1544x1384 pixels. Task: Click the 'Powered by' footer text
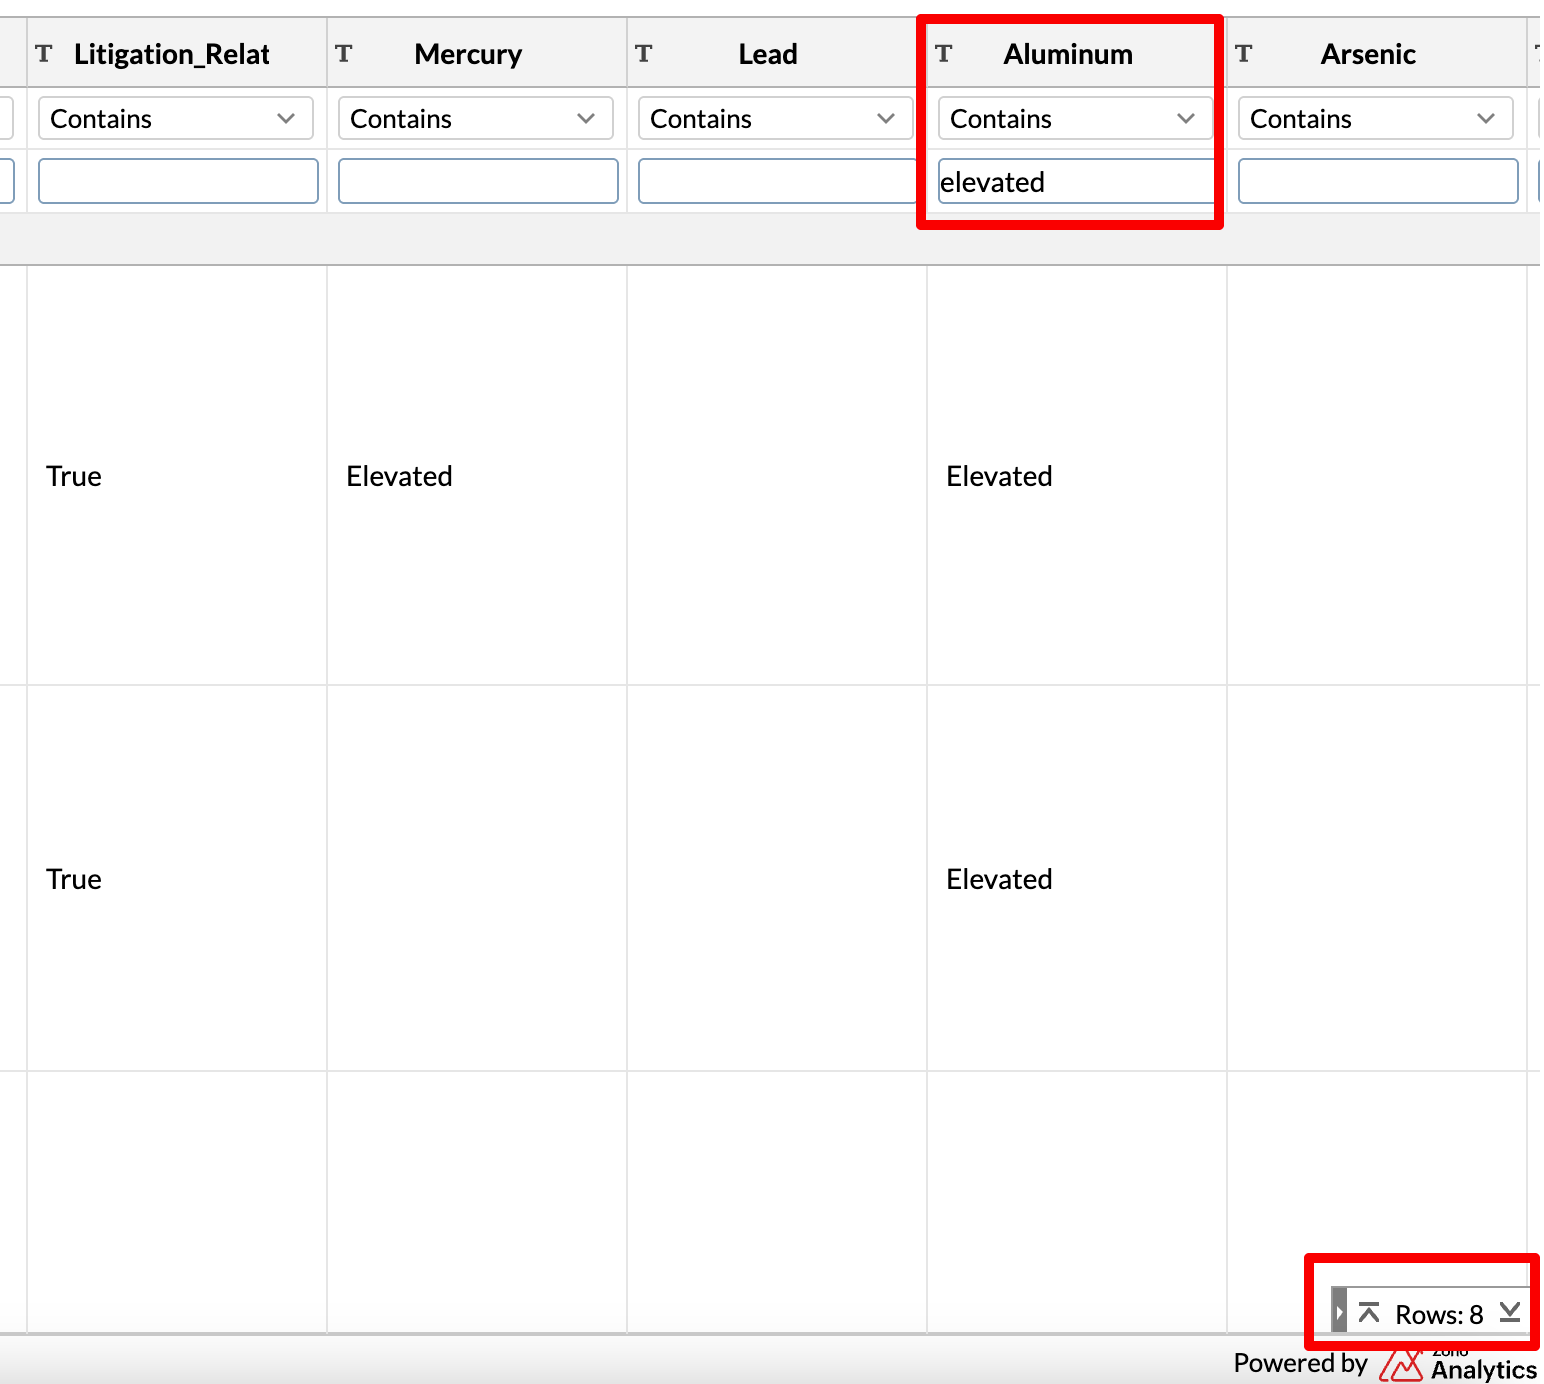[1300, 1363]
